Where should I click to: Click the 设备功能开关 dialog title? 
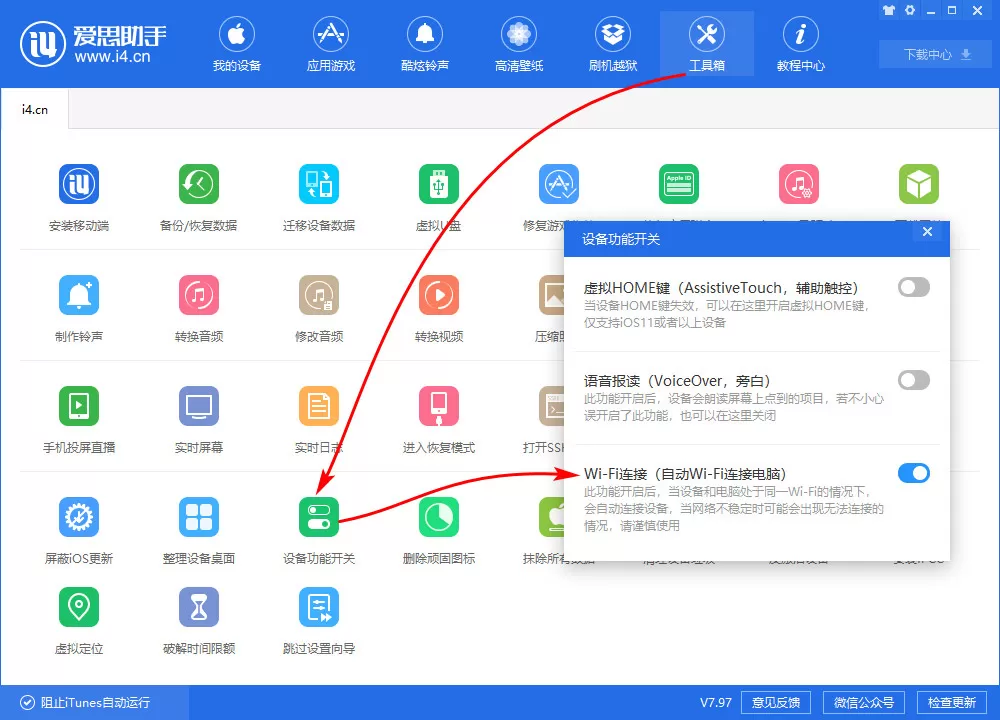(621, 239)
